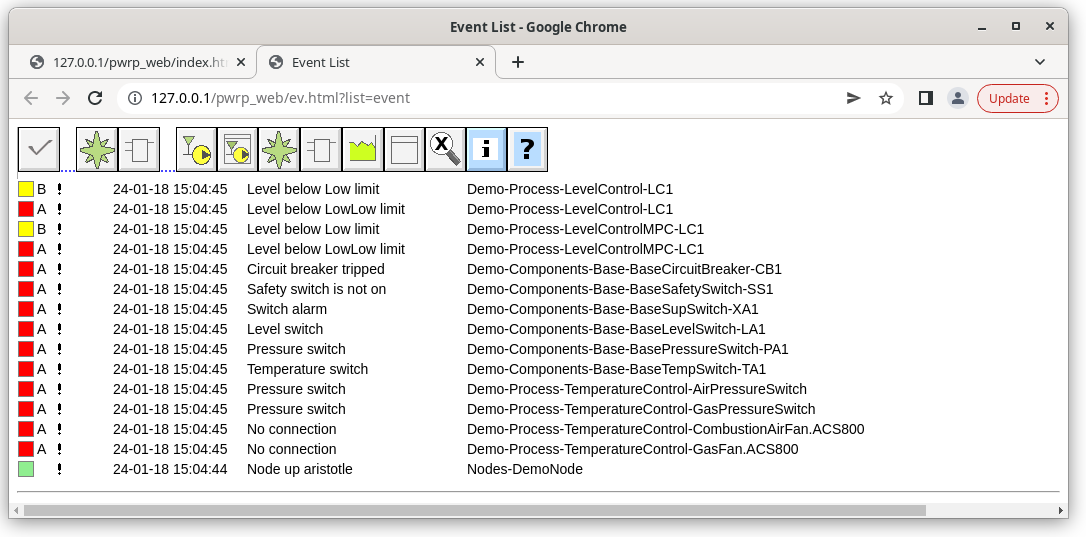Click green star icon right of class graph icon
1086x537 pixels.
click(279, 149)
